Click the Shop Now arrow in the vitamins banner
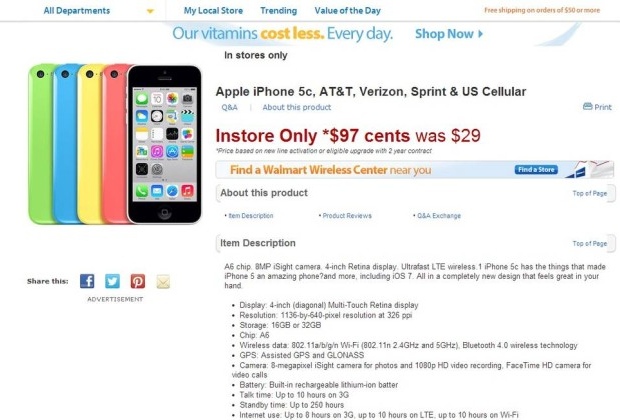620x420 pixels. pyautogui.click(x=480, y=34)
